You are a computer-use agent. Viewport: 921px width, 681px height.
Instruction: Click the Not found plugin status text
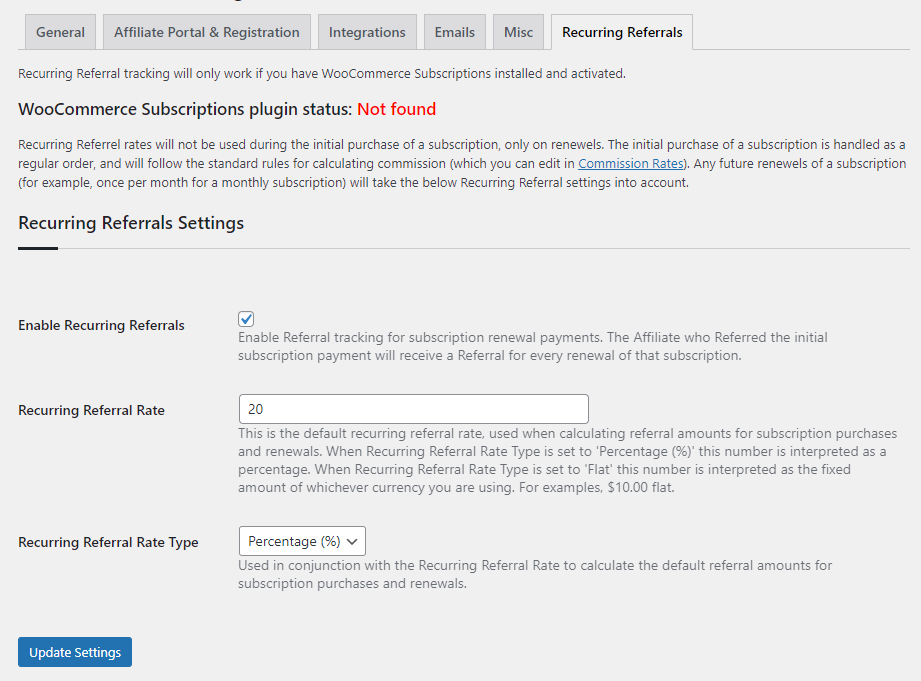396,108
